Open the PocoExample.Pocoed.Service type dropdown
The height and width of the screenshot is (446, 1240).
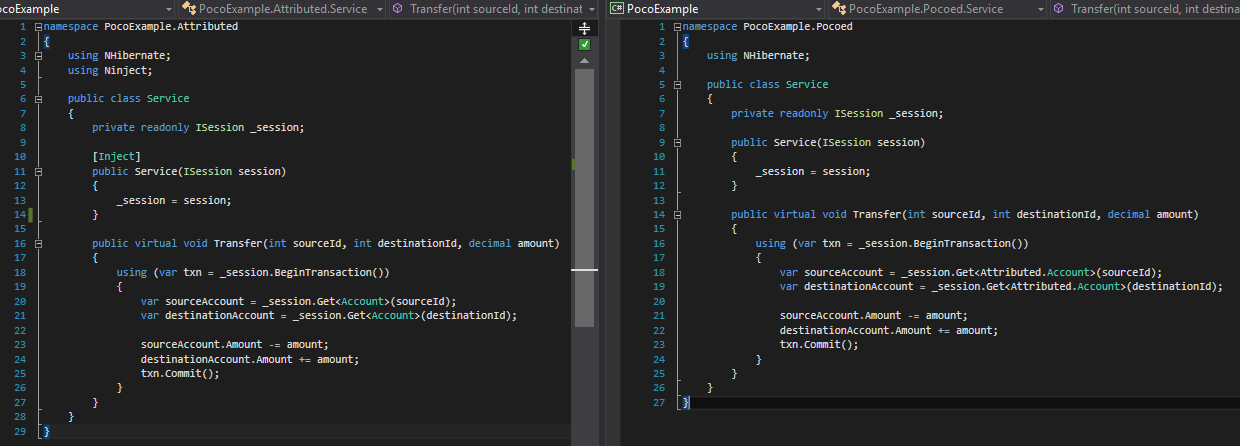(x=1041, y=9)
